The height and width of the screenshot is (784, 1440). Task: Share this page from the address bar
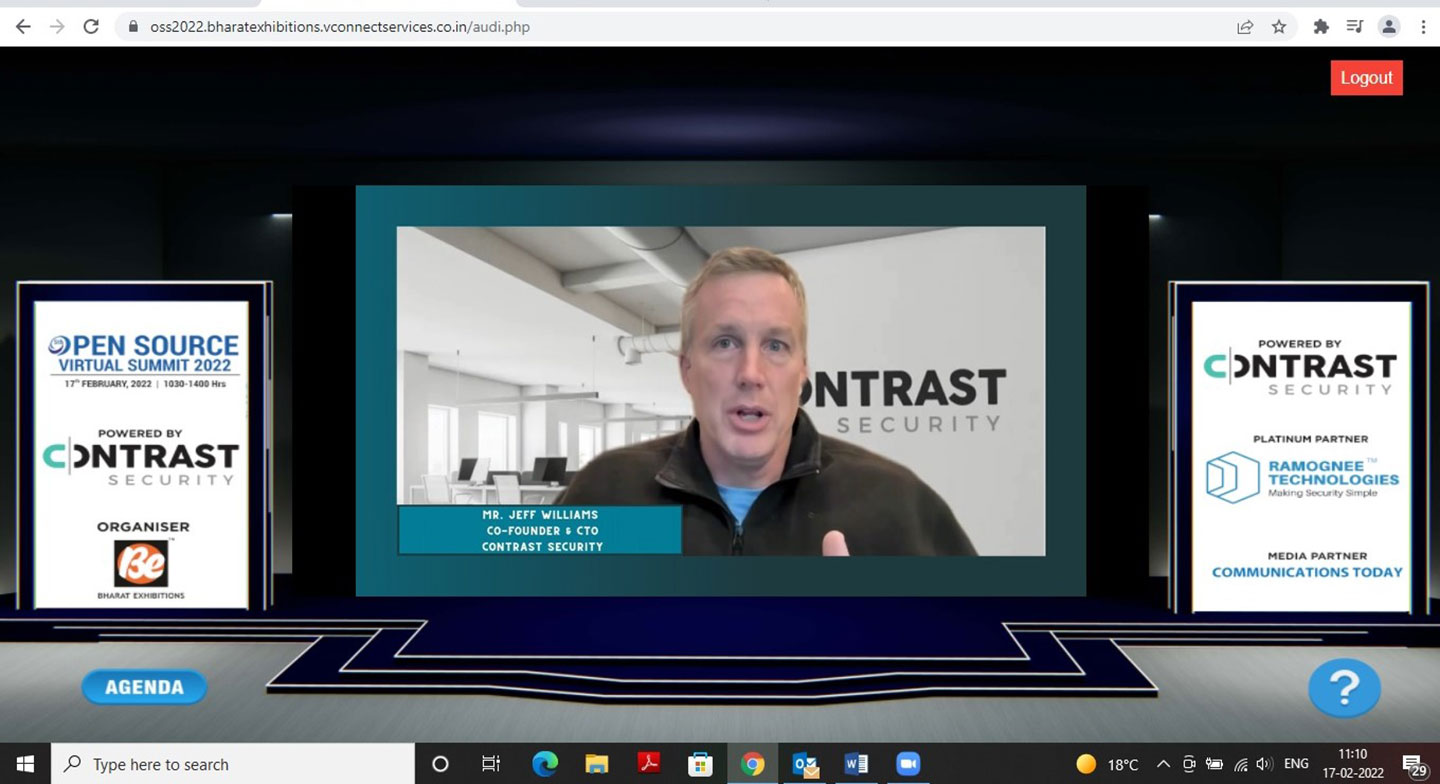click(x=1245, y=27)
